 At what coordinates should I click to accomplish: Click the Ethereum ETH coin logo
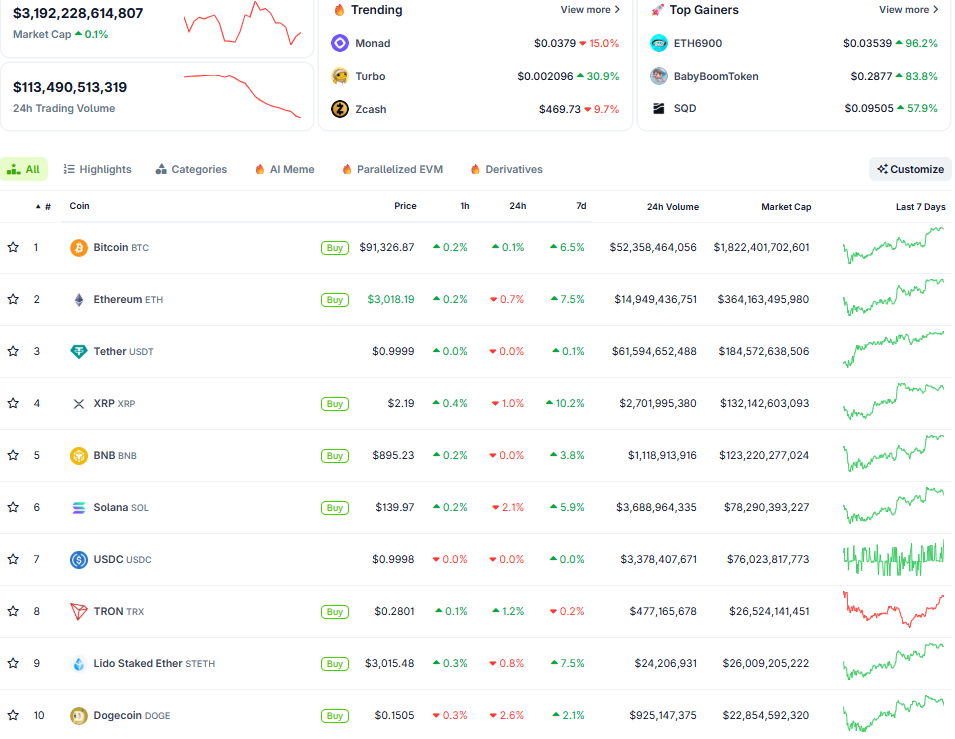[x=77, y=299]
